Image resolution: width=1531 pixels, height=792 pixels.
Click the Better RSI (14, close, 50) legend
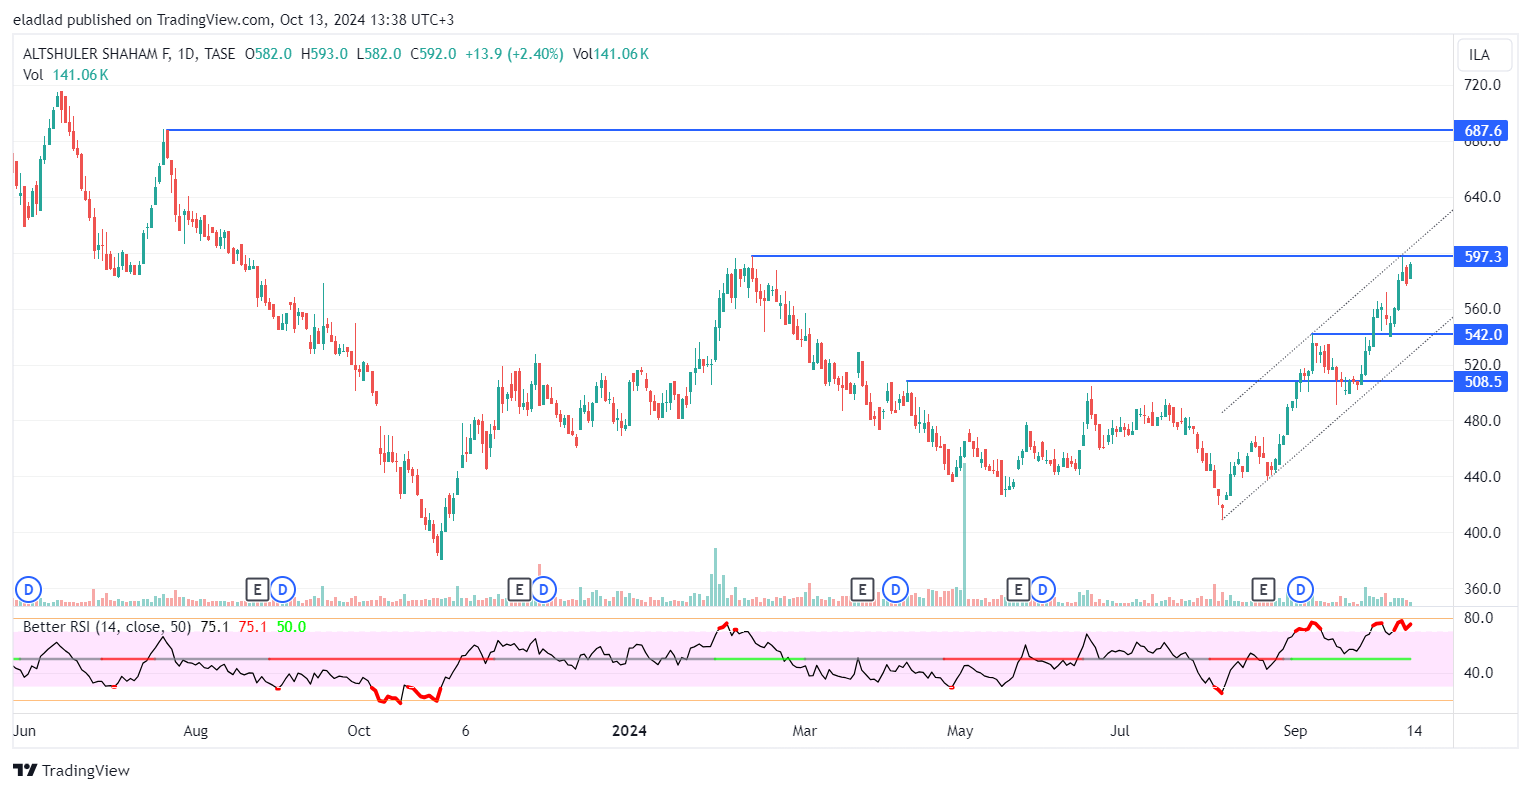(x=108, y=627)
